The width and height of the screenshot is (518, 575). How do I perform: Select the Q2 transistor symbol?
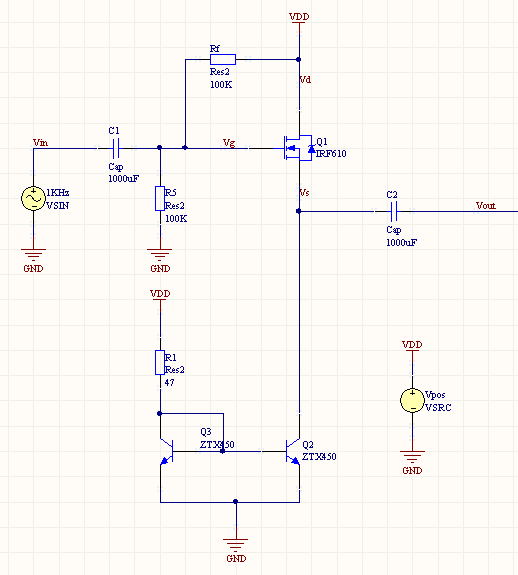pyautogui.click(x=293, y=451)
